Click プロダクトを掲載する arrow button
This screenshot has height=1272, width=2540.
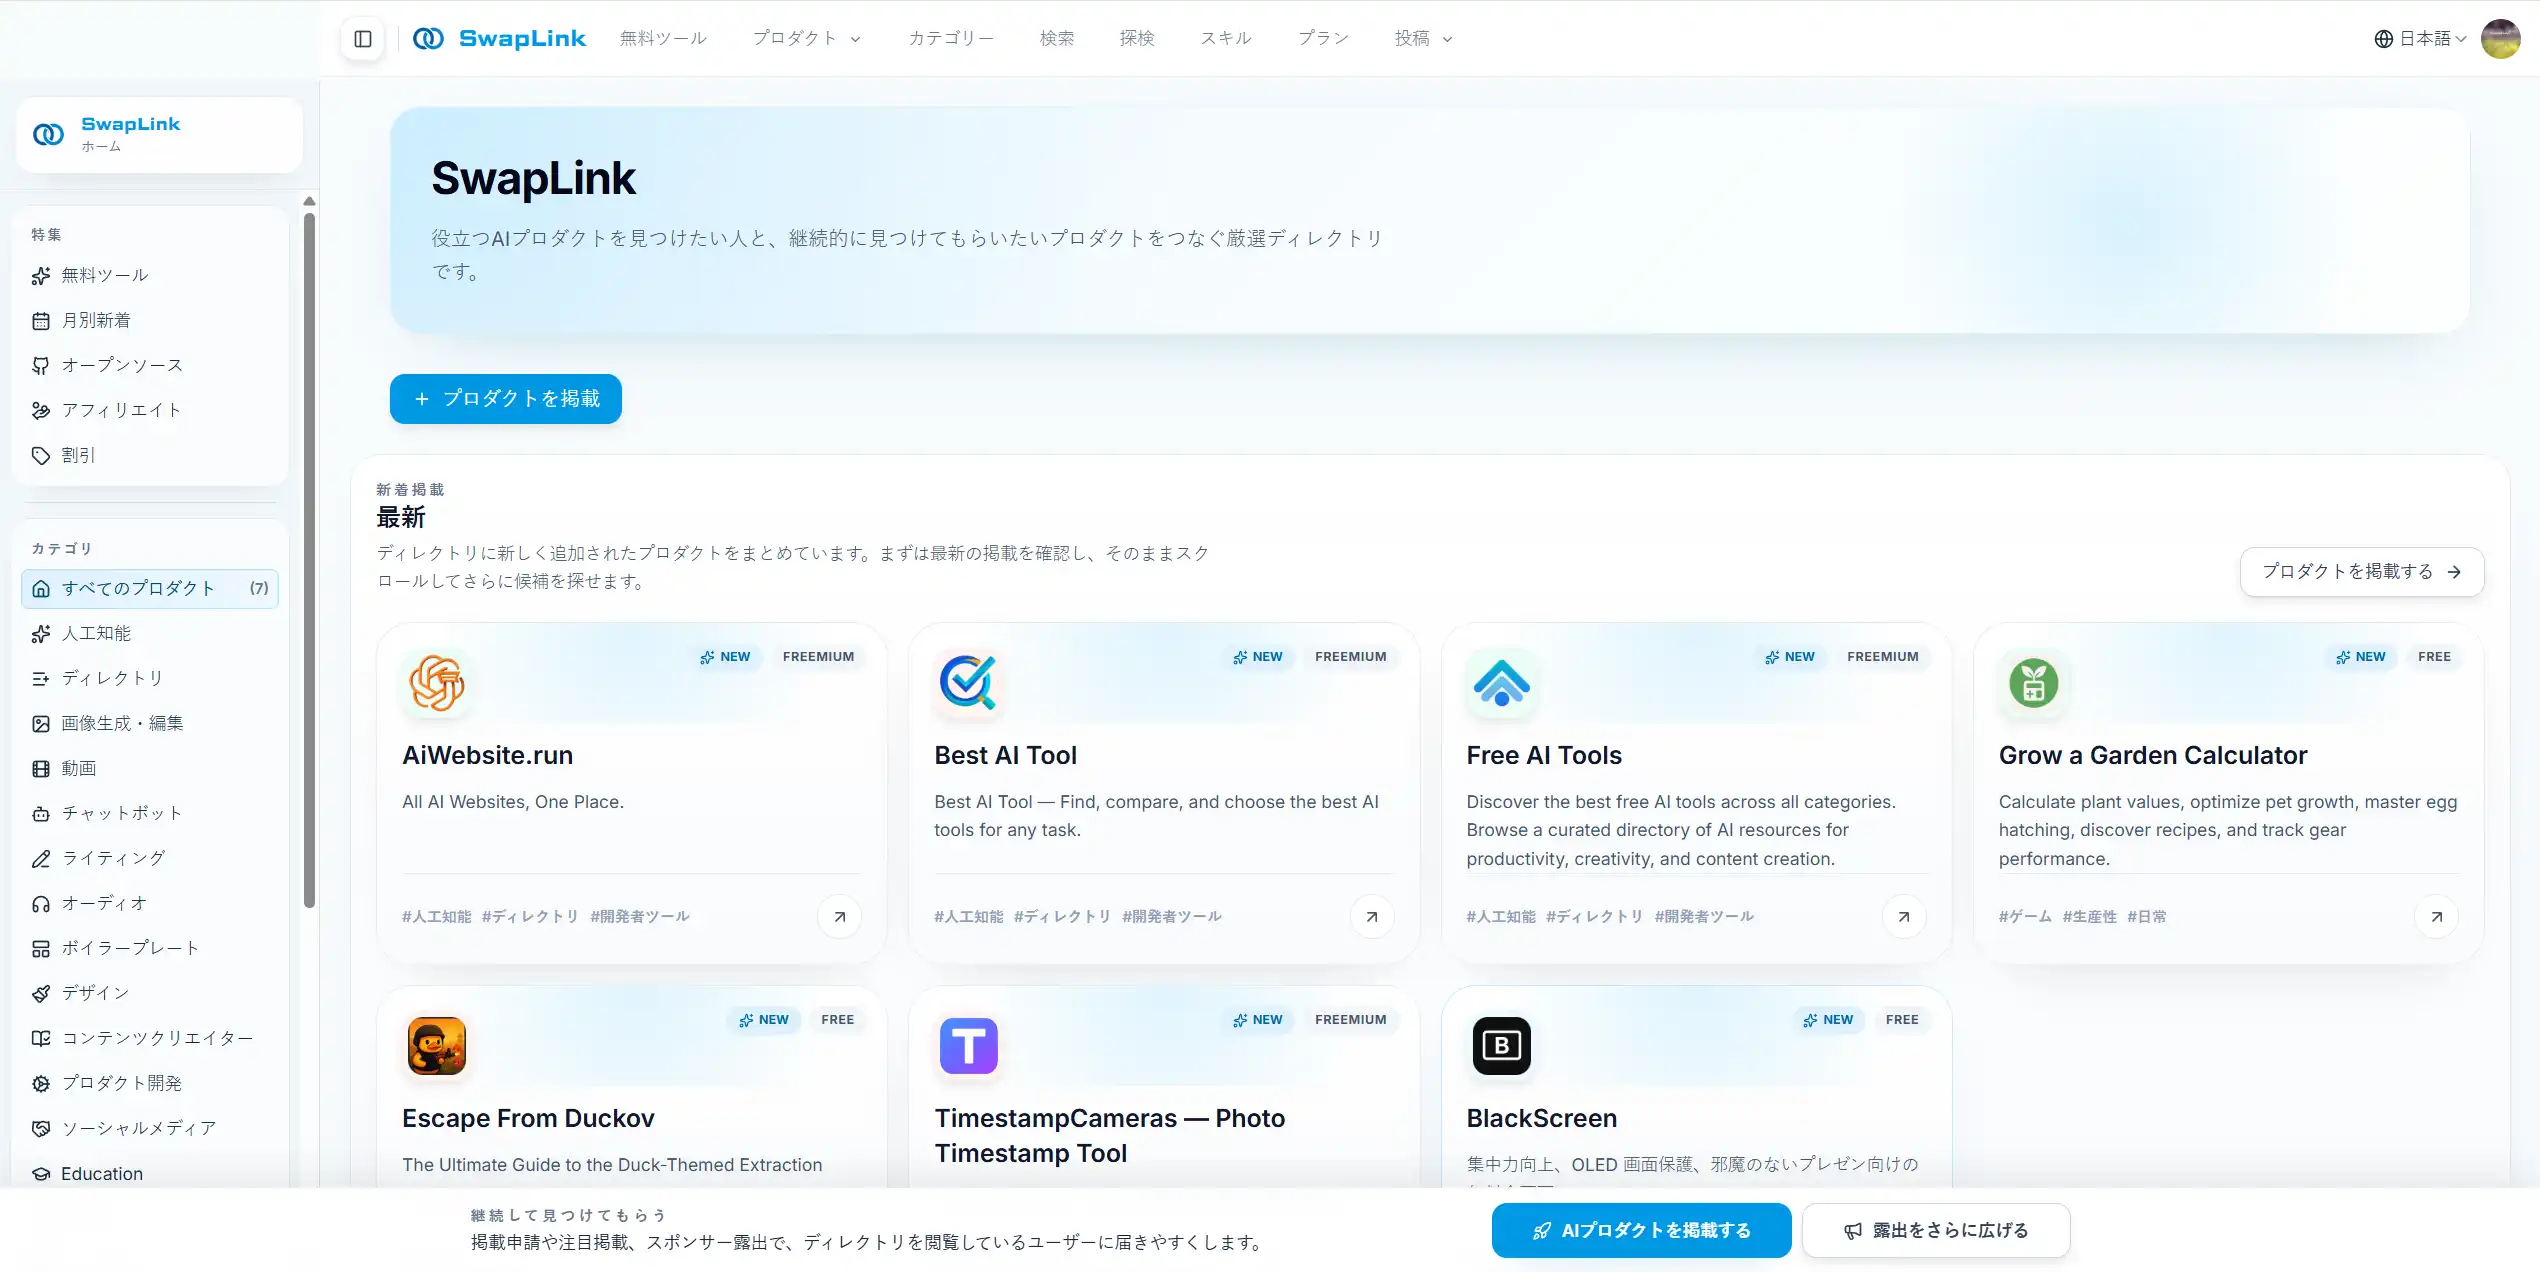click(x=2362, y=572)
